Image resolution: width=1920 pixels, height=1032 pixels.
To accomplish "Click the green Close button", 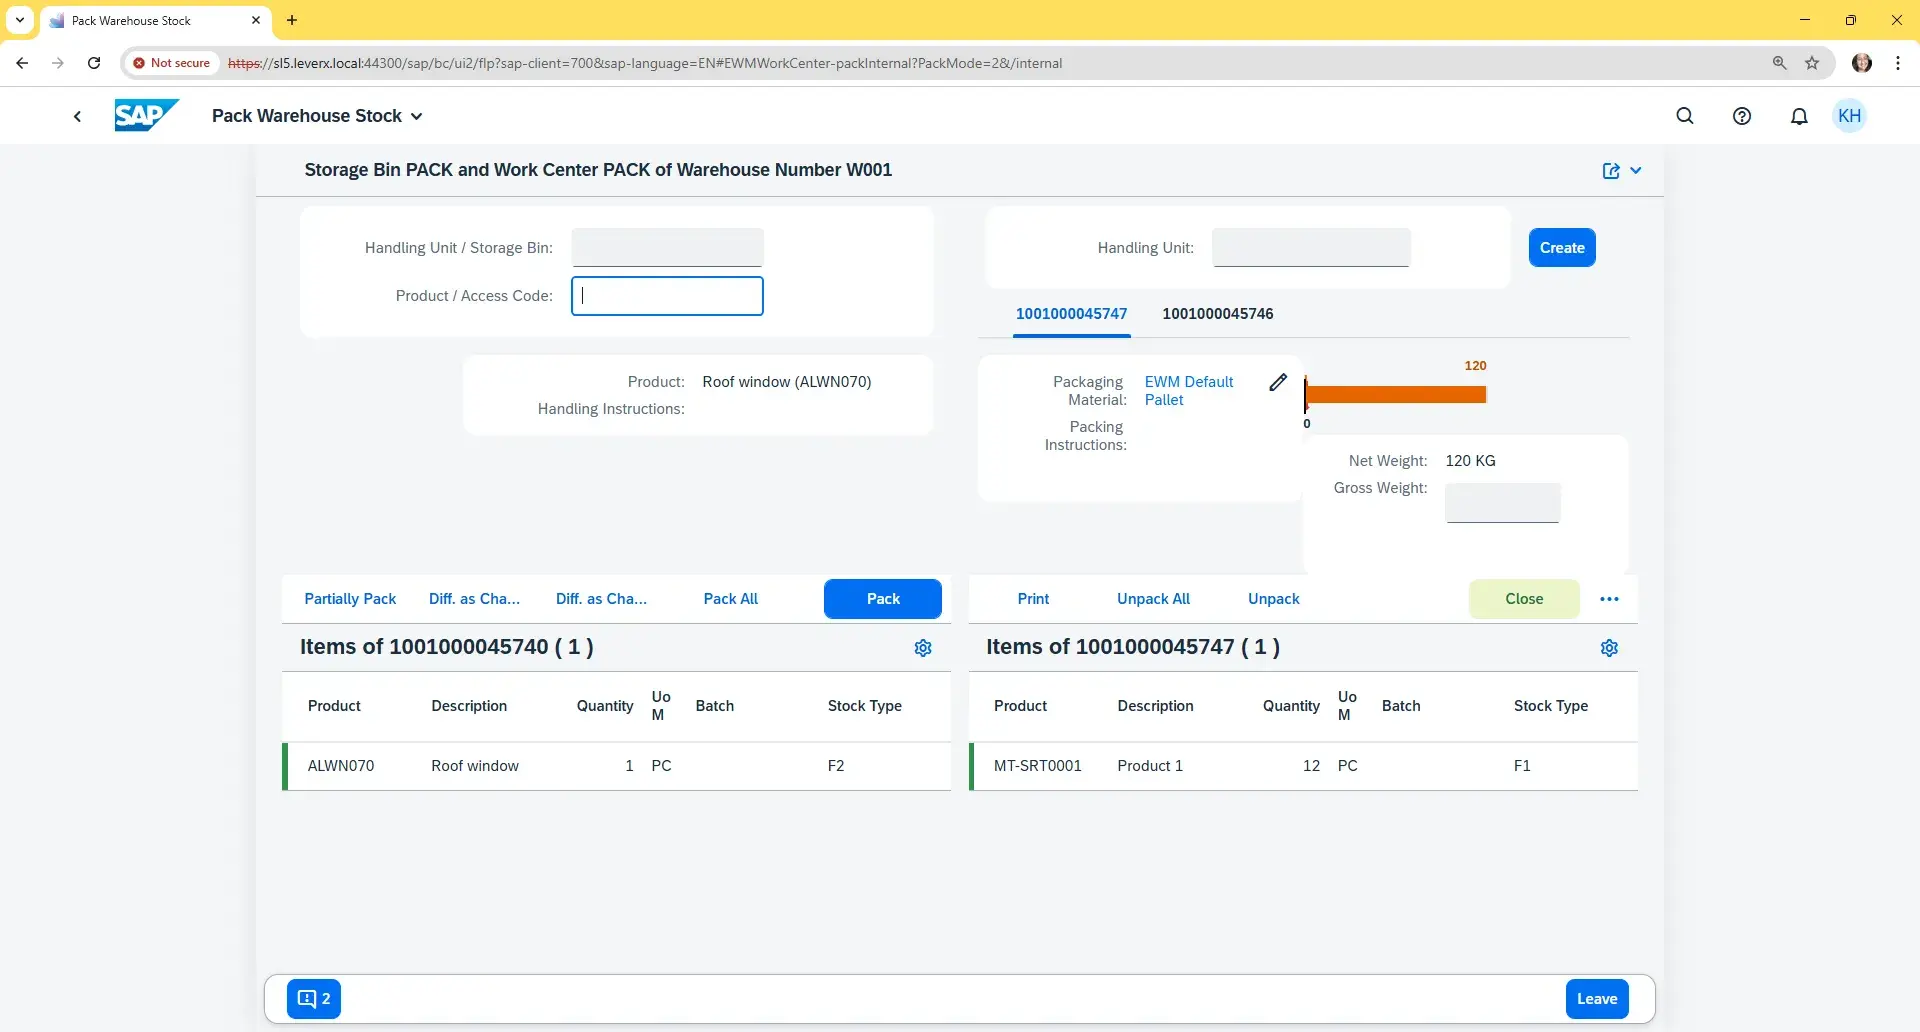I will point(1524,599).
